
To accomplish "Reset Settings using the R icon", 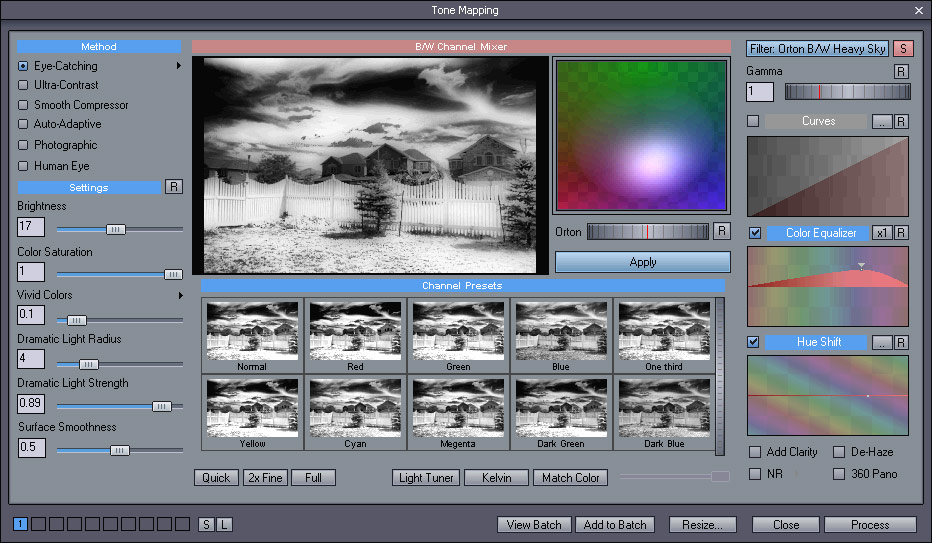I will point(174,187).
